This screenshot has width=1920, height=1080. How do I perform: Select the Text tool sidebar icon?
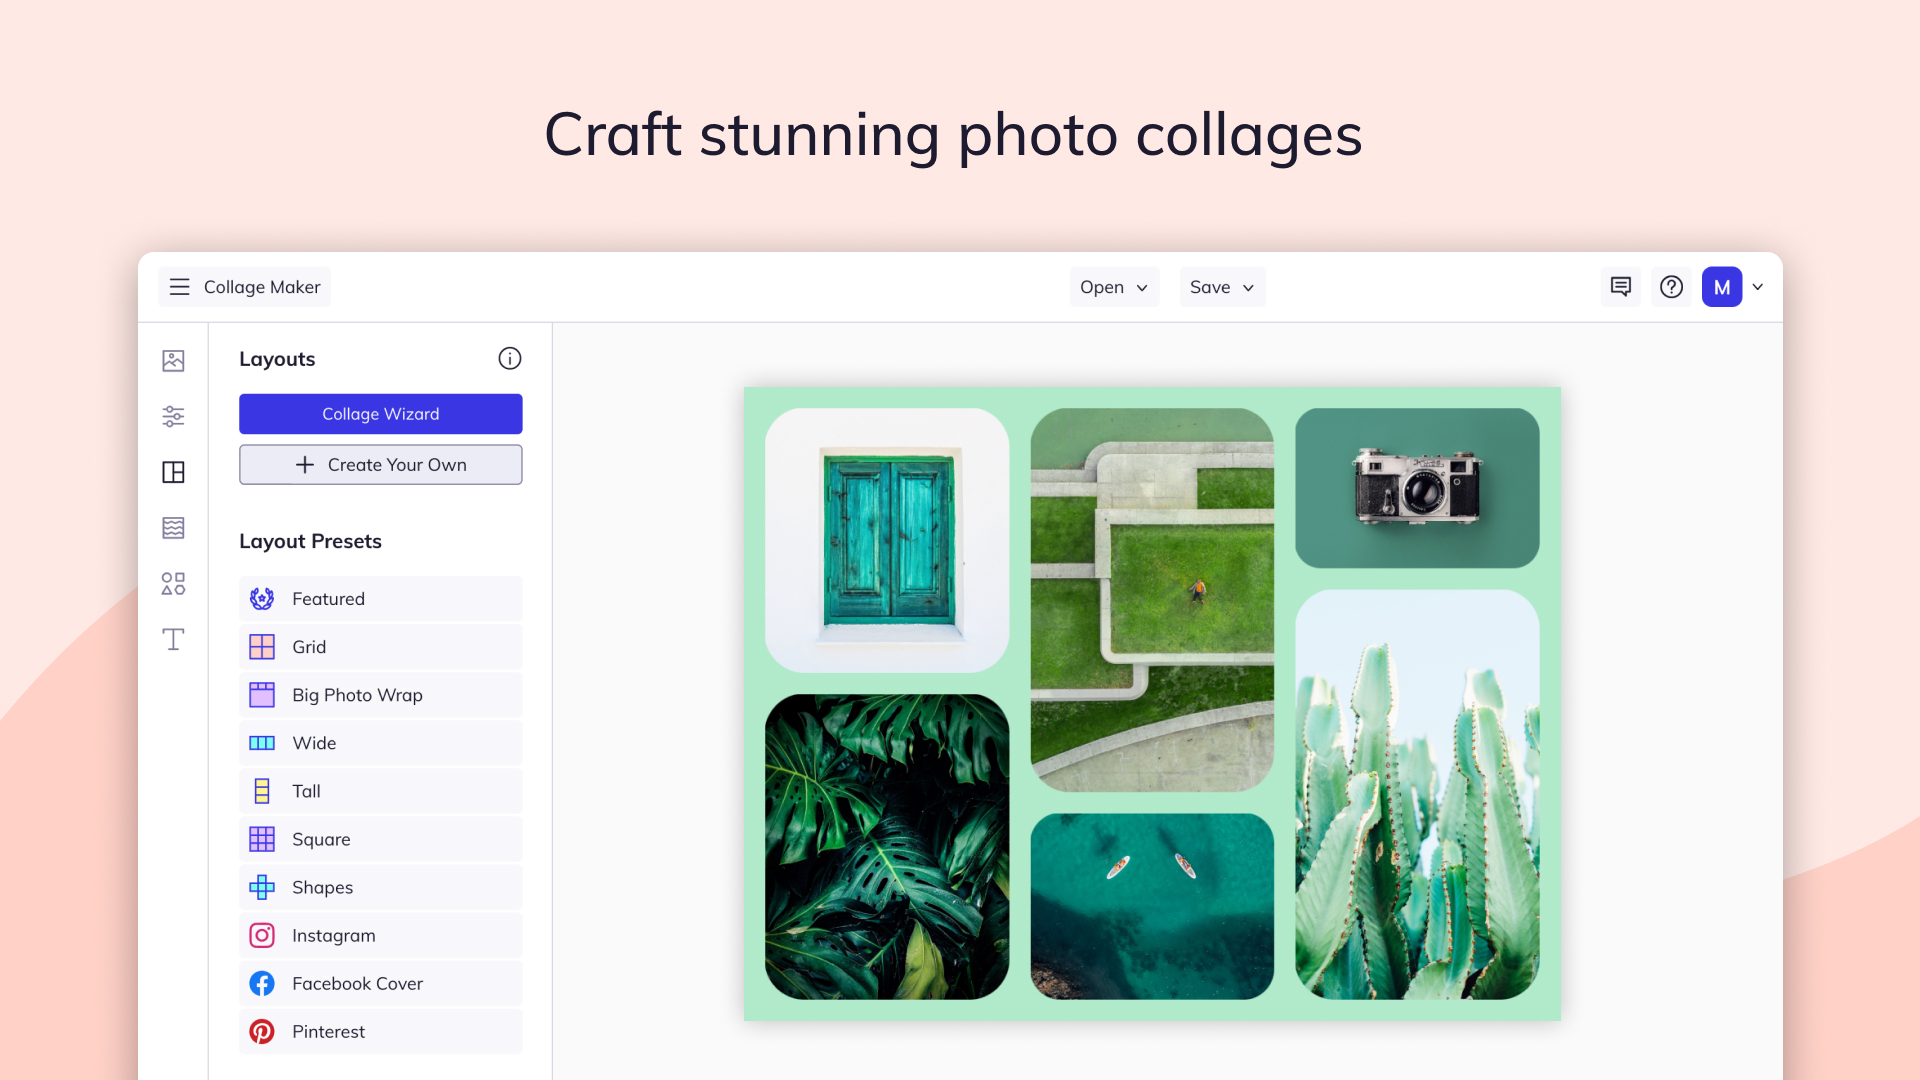pyautogui.click(x=173, y=639)
